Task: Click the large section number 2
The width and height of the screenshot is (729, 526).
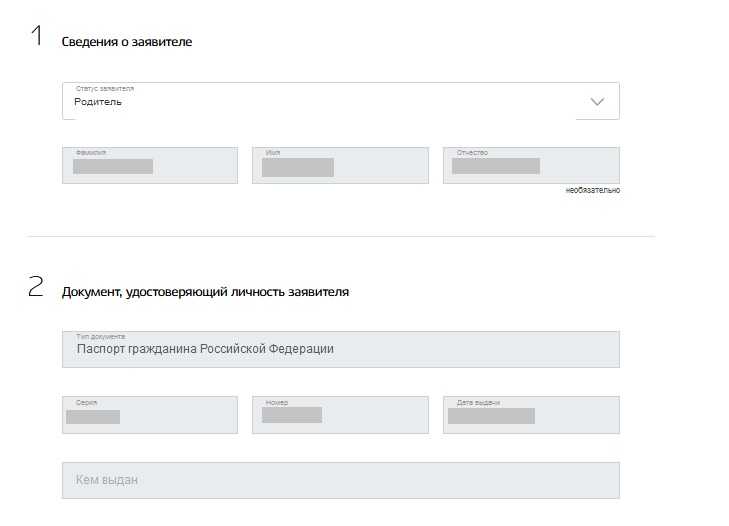Action: 37,288
